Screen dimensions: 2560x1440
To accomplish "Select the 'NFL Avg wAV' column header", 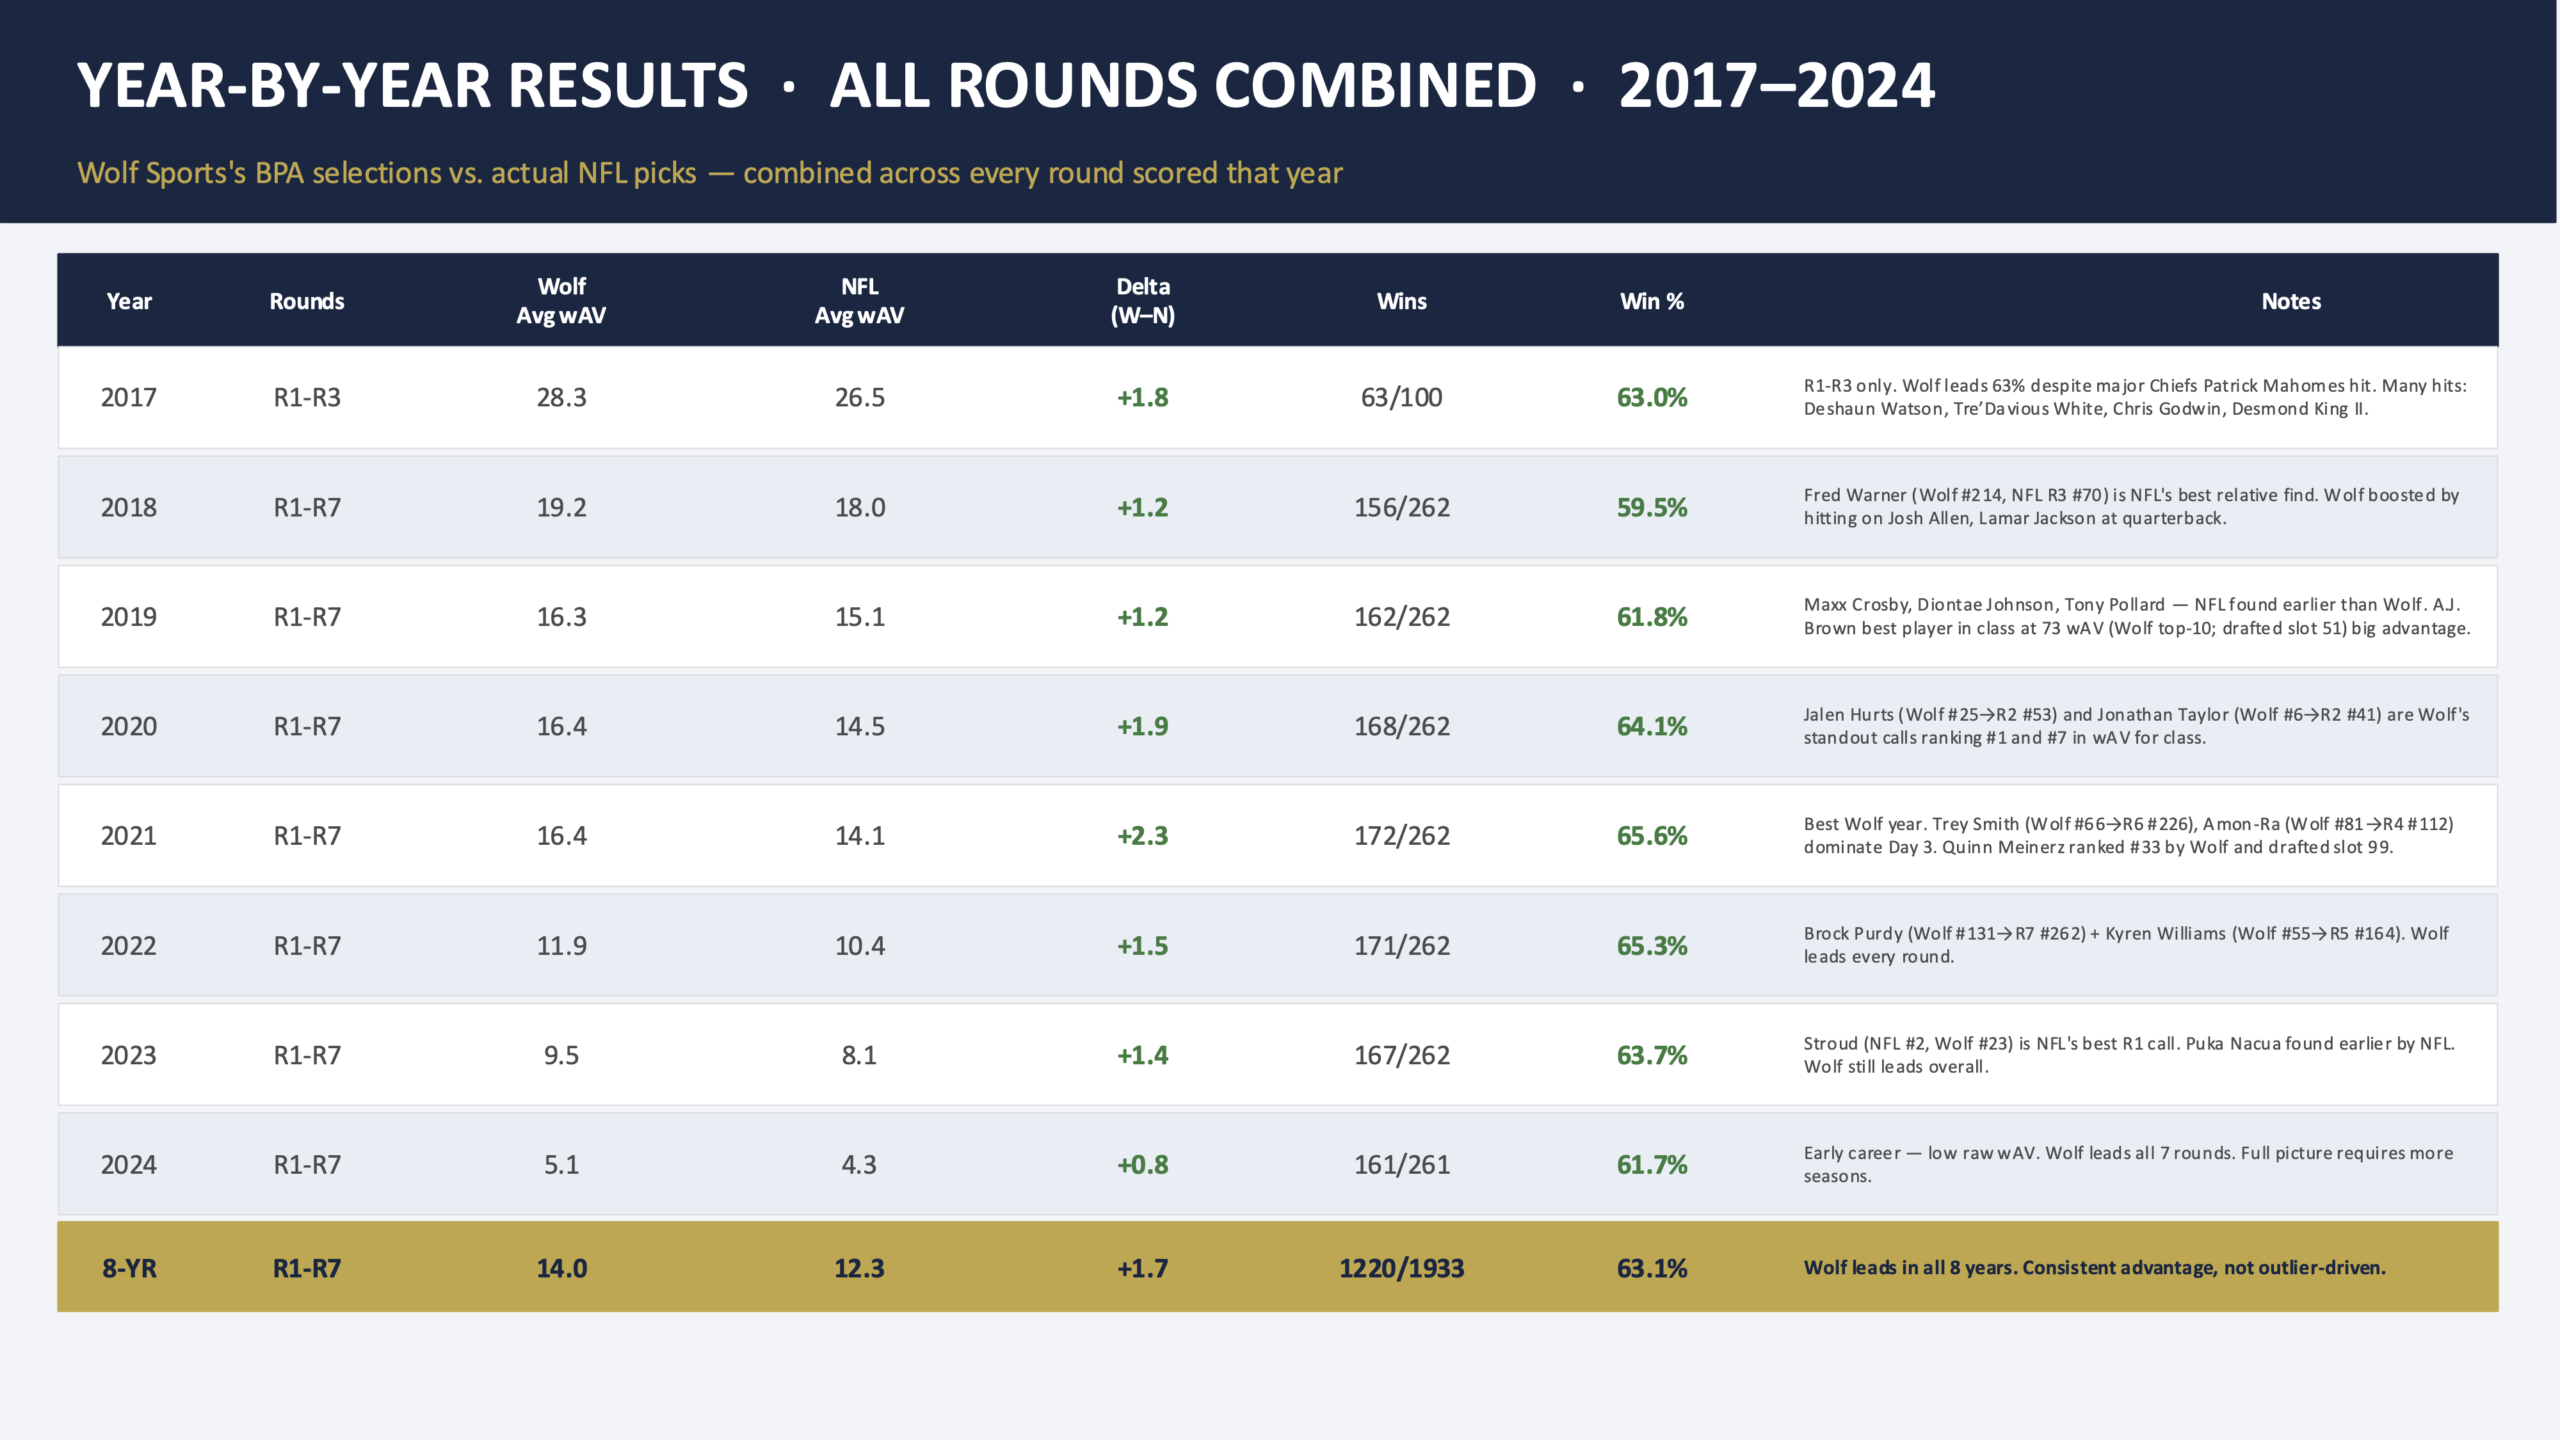I will [859, 301].
